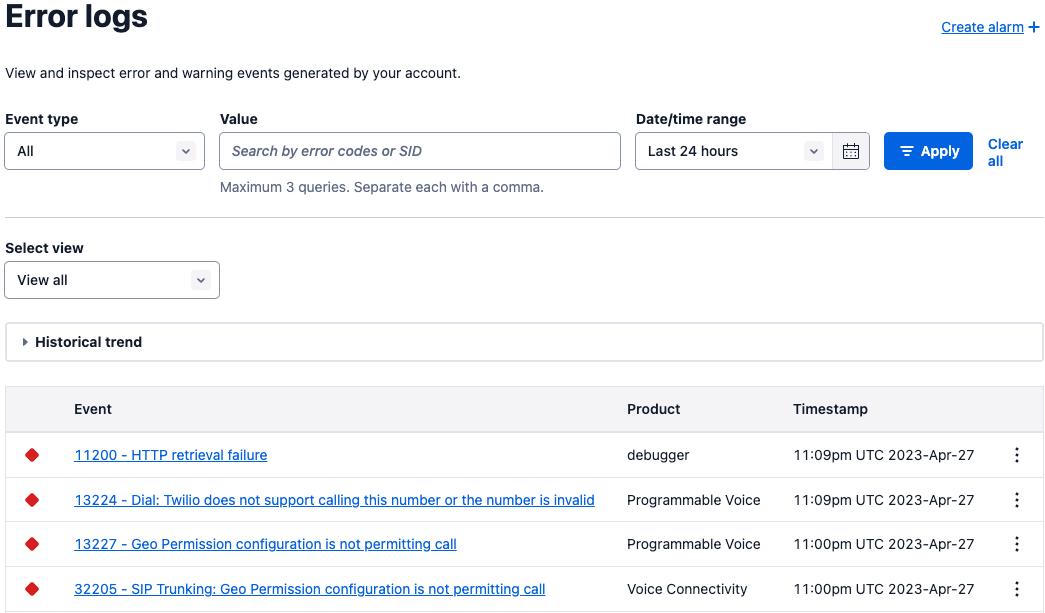Image resolution: width=1045 pixels, height=613 pixels.
Task: Click the Clear all link
Action: 1005,152
